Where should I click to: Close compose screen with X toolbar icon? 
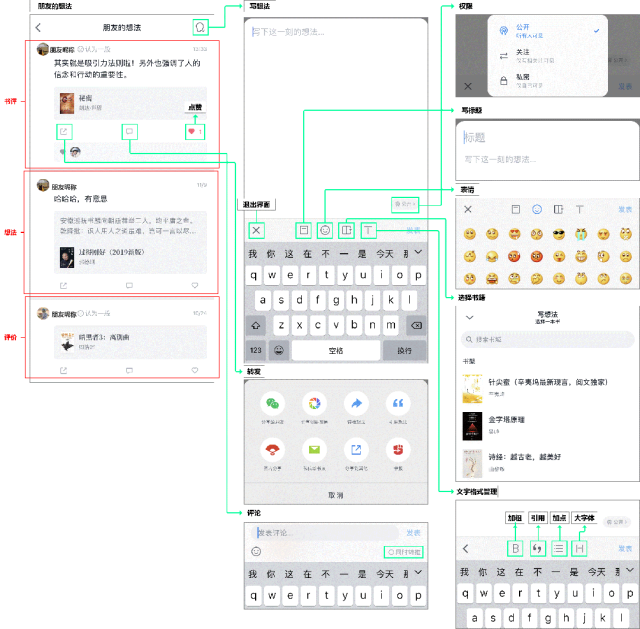pyautogui.click(x=256, y=230)
